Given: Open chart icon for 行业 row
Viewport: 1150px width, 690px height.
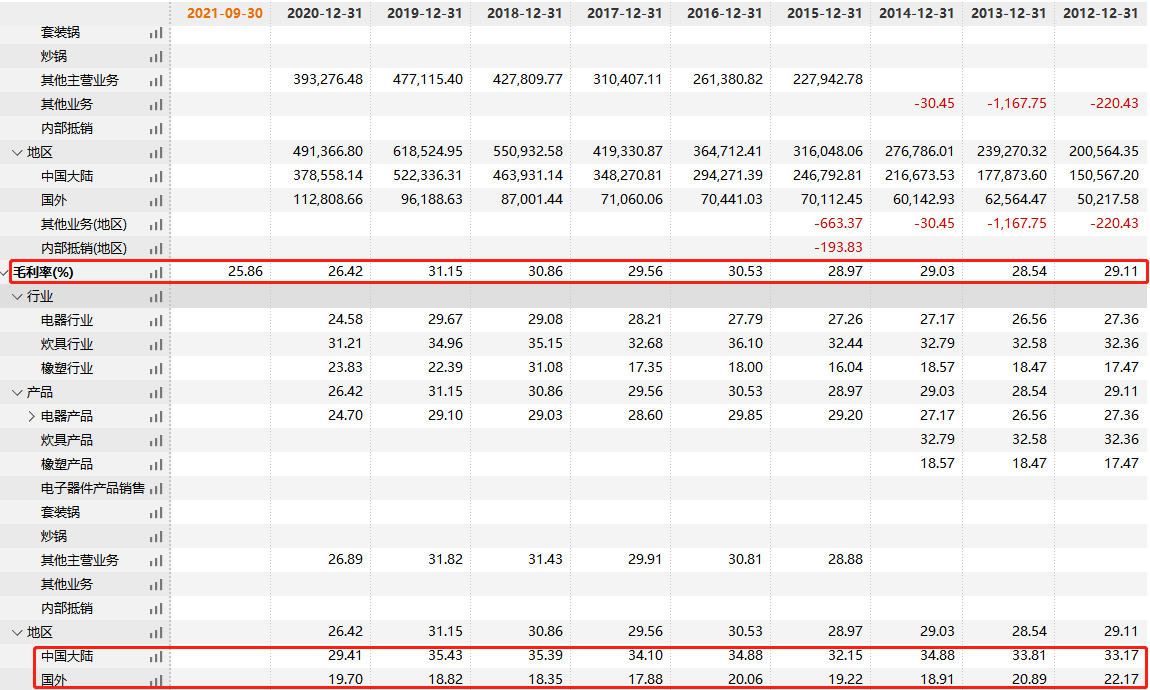Looking at the screenshot, I should [156, 296].
